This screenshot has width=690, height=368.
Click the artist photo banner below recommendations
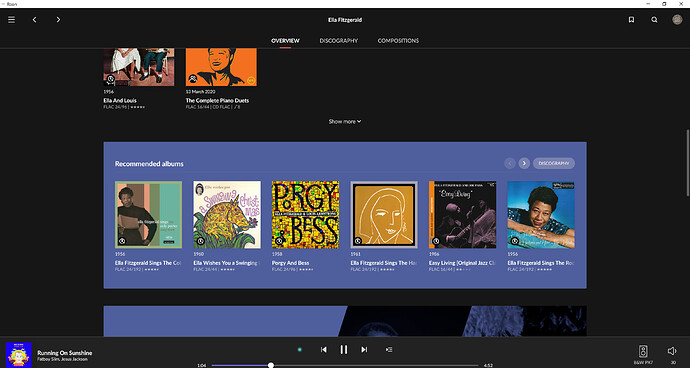(x=345, y=321)
